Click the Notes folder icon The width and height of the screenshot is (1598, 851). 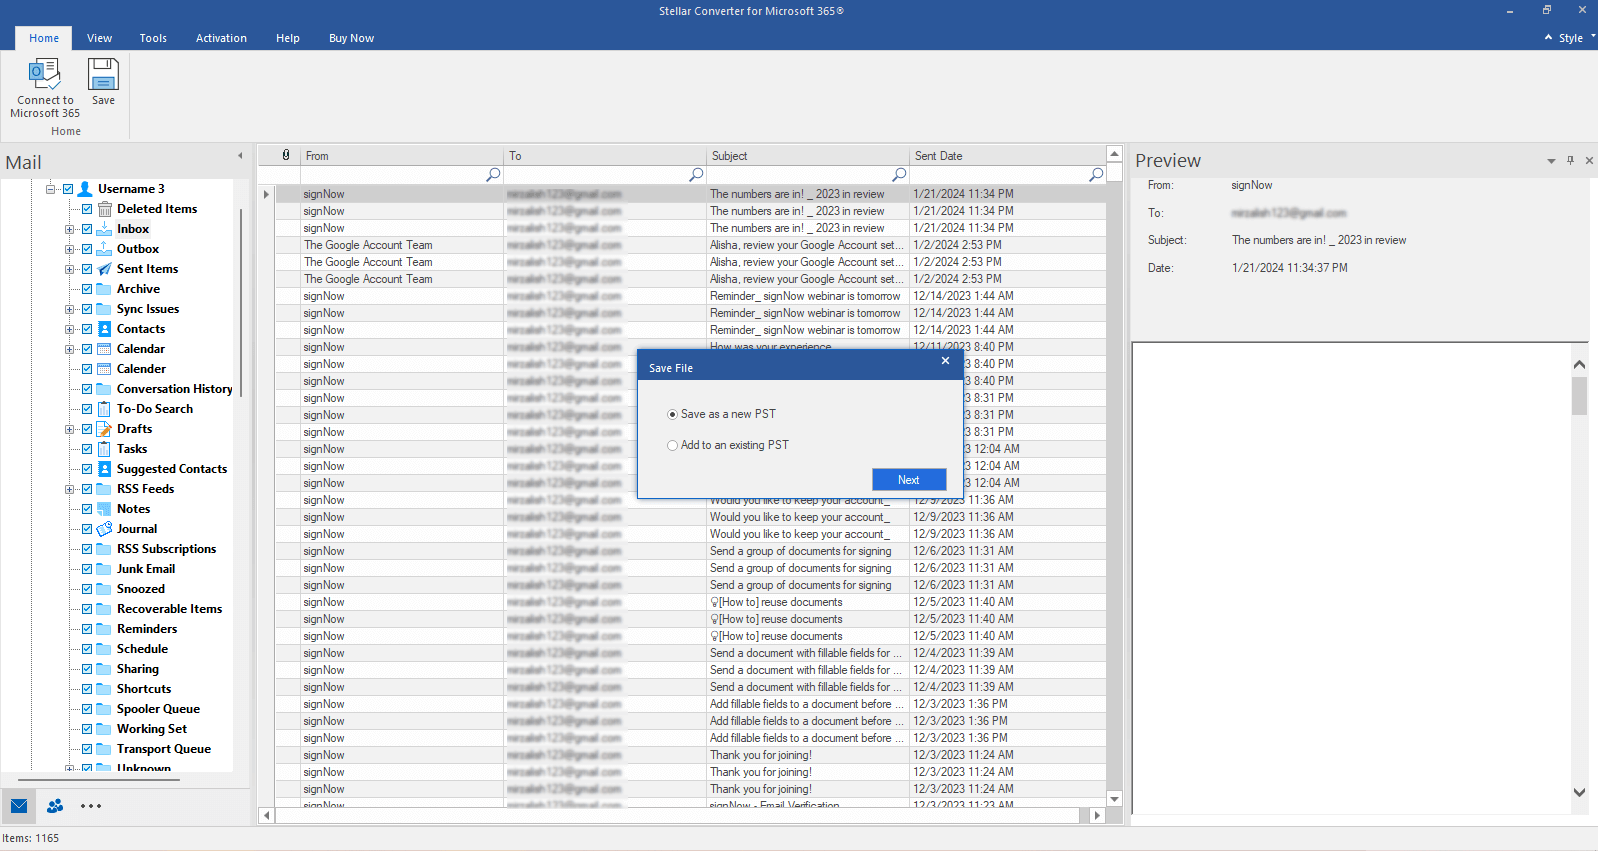(104, 509)
